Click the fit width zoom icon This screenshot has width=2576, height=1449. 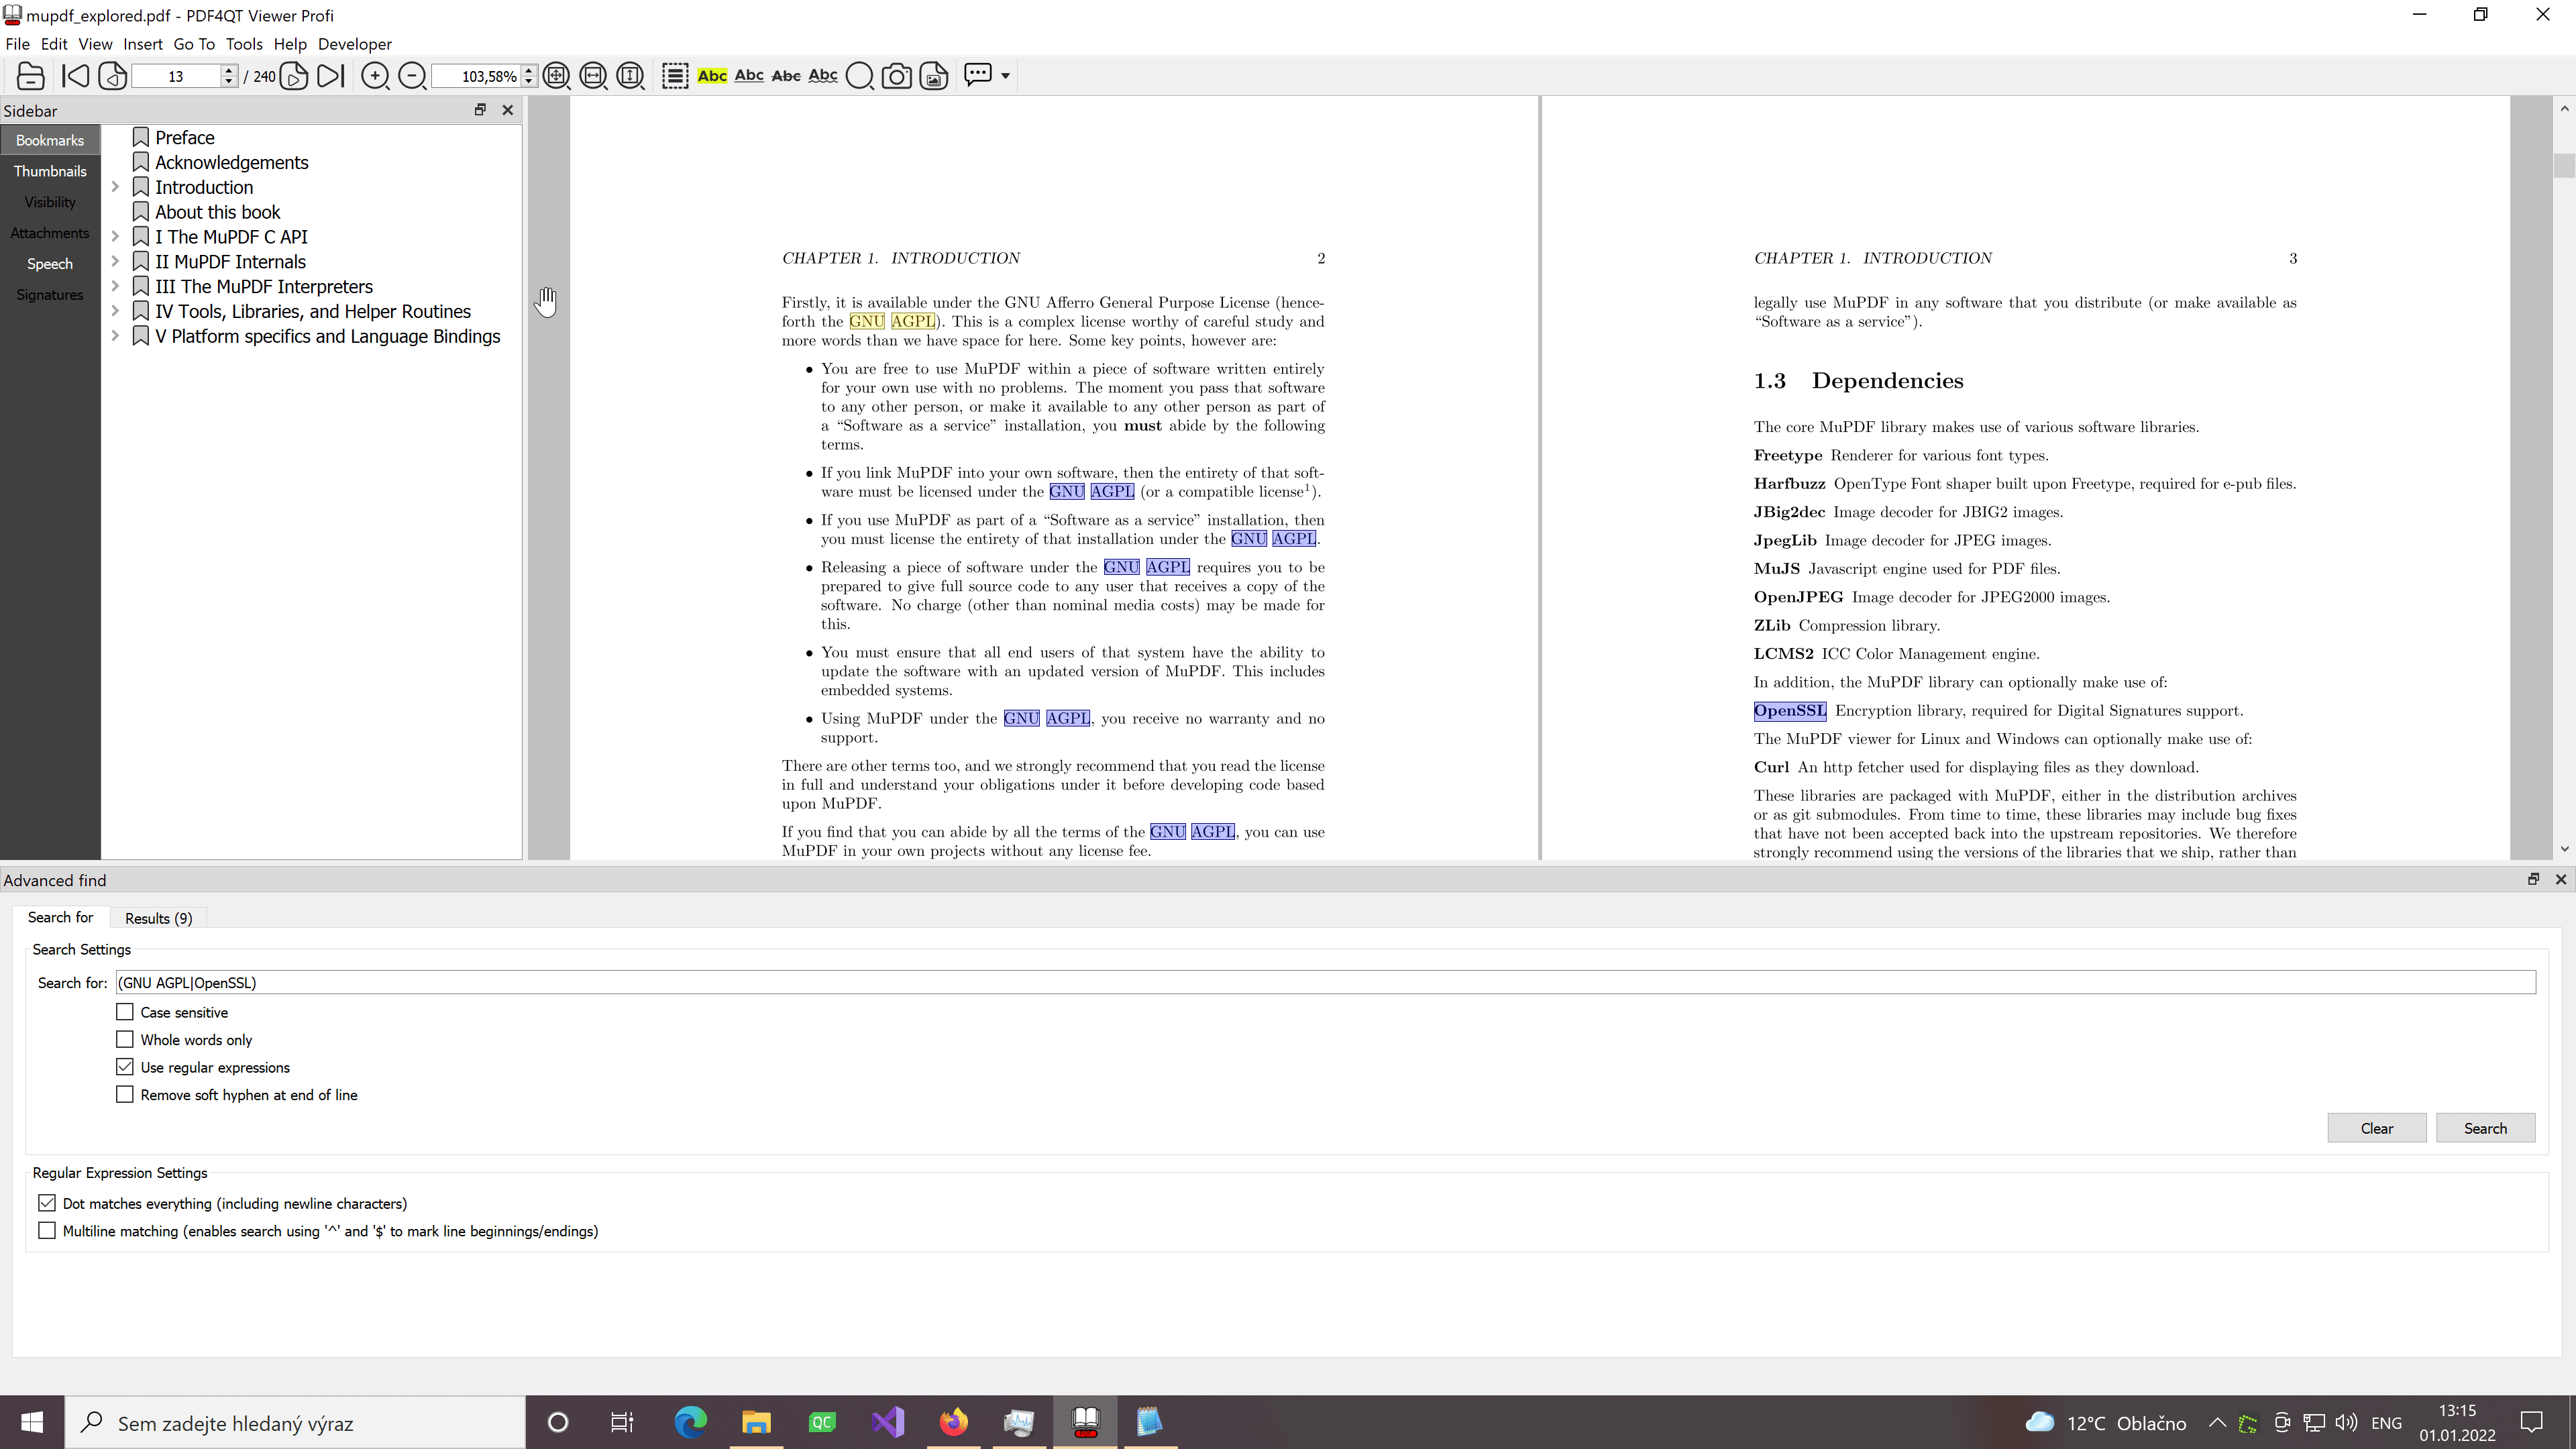coord(593,76)
